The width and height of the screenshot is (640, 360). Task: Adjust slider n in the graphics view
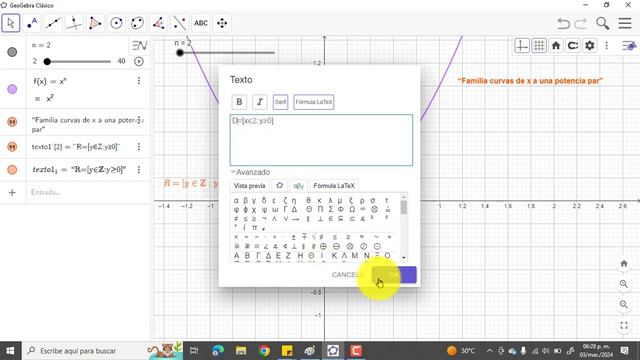pos(227,53)
